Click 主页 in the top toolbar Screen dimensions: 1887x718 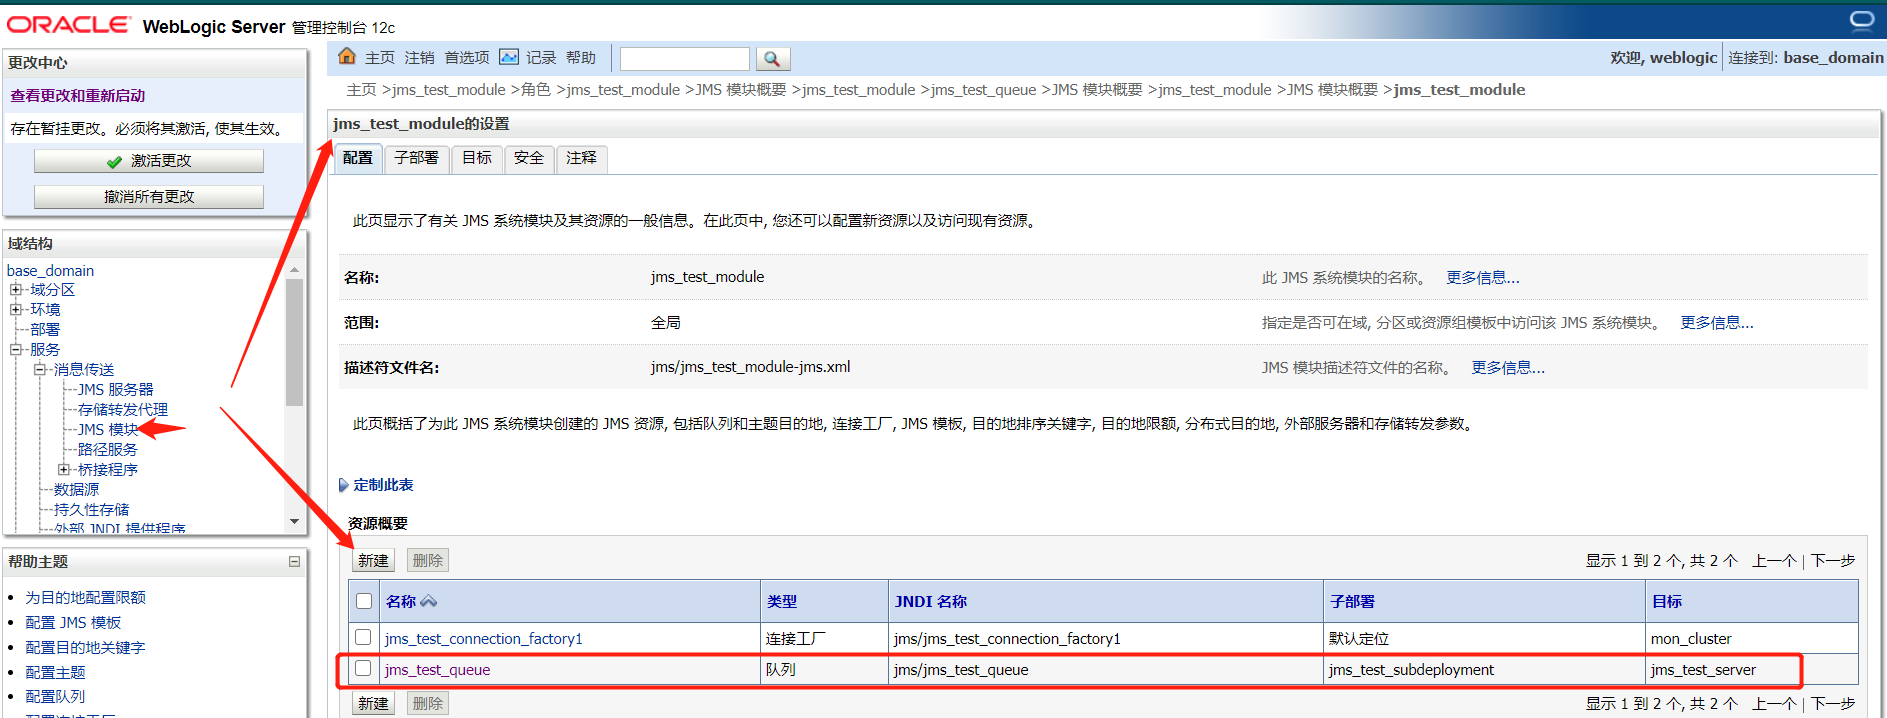pyautogui.click(x=380, y=58)
